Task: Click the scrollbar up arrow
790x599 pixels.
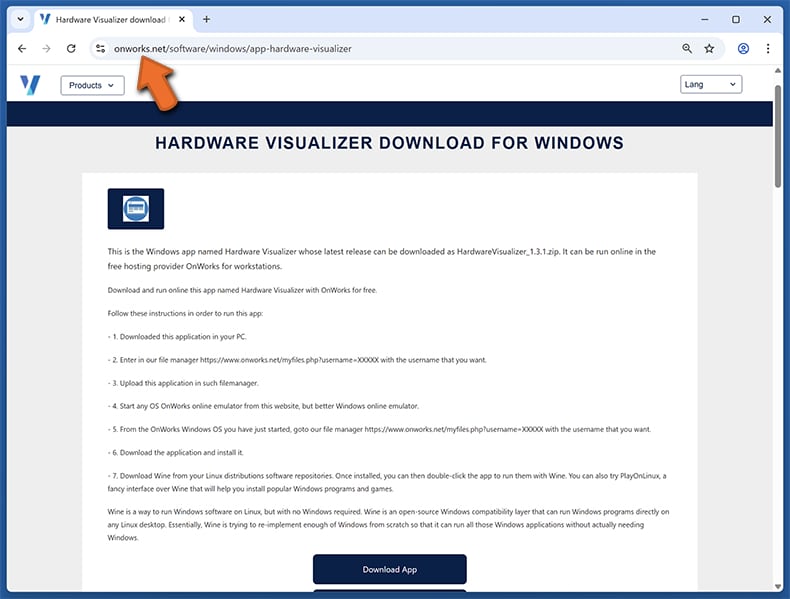Action: pyautogui.click(x=778, y=71)
